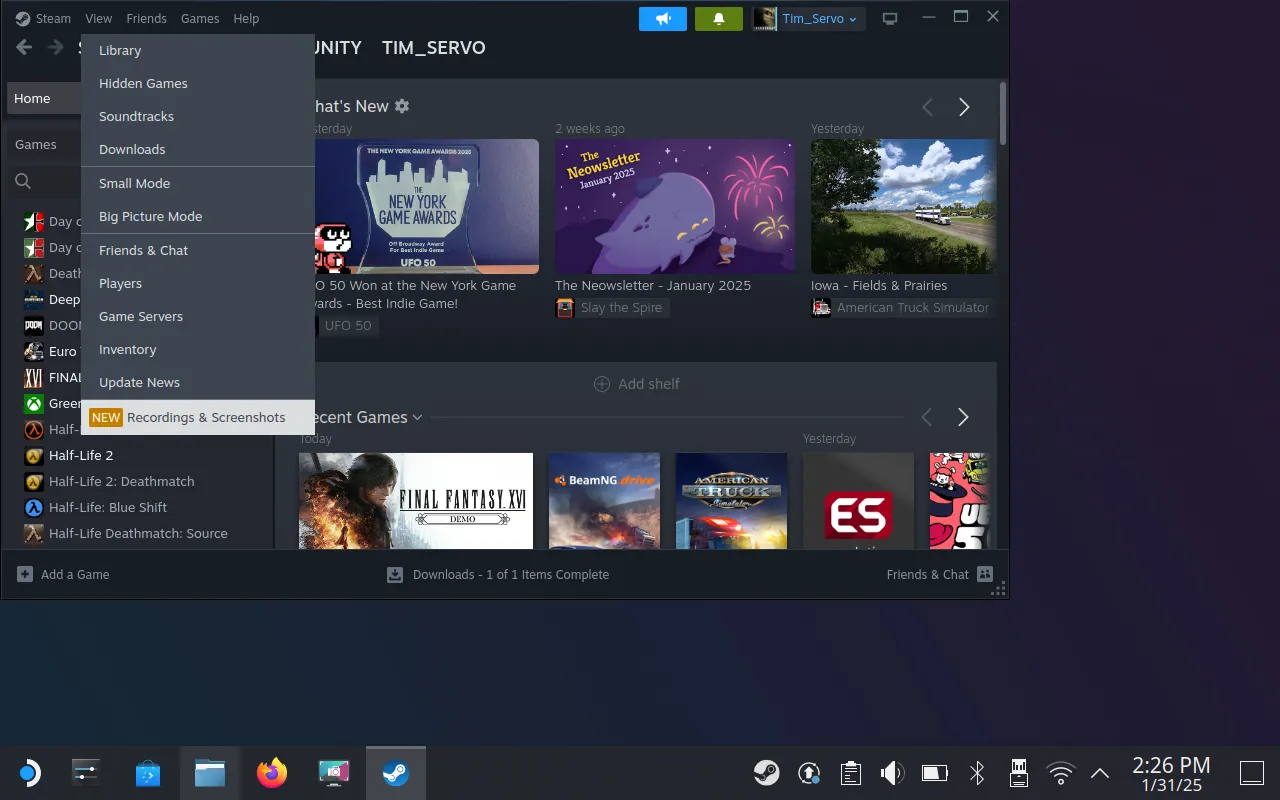Image resolution: width=1280 pixels, height=800 pixels.
Task: Open the Steam icon in the system tray
Action: tap(766, 773)
